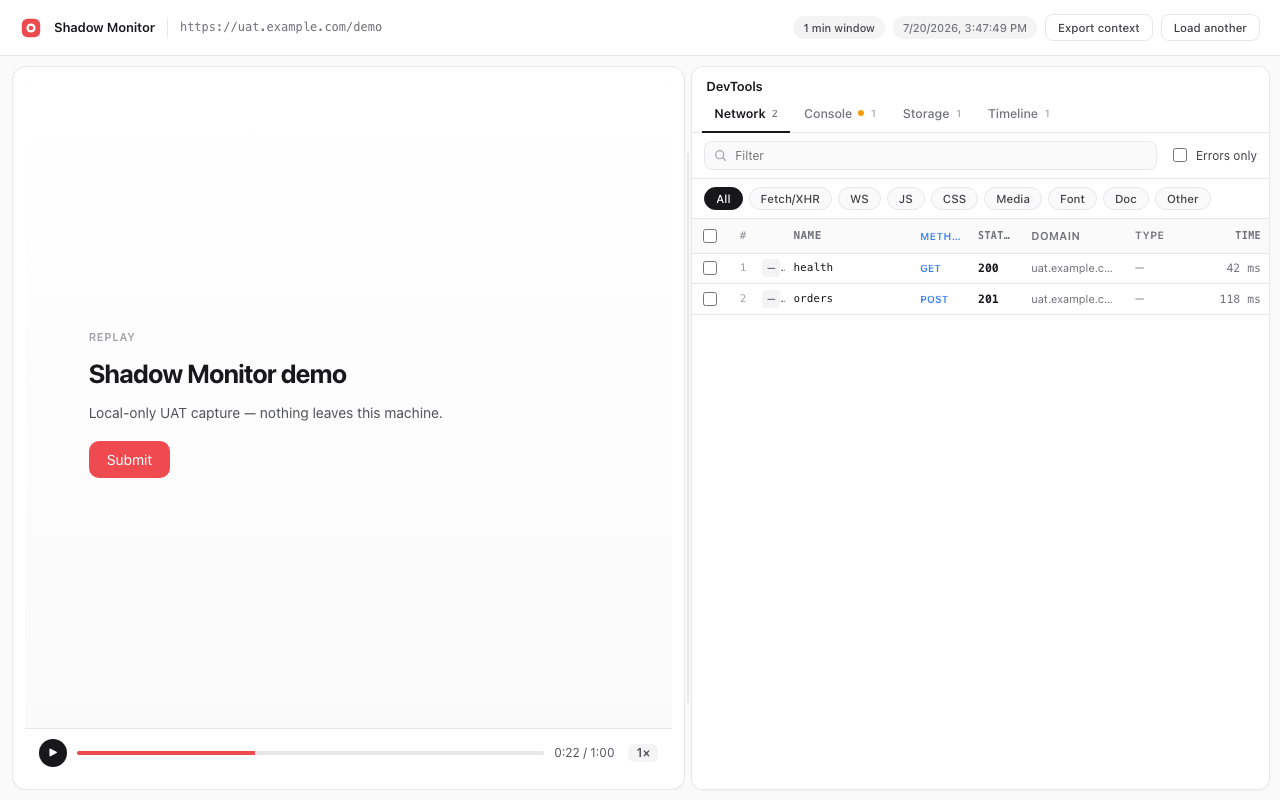Viewport: 1280px width, 800px height.
Task: Click the DevTools panel title
Action: [734, 87]
